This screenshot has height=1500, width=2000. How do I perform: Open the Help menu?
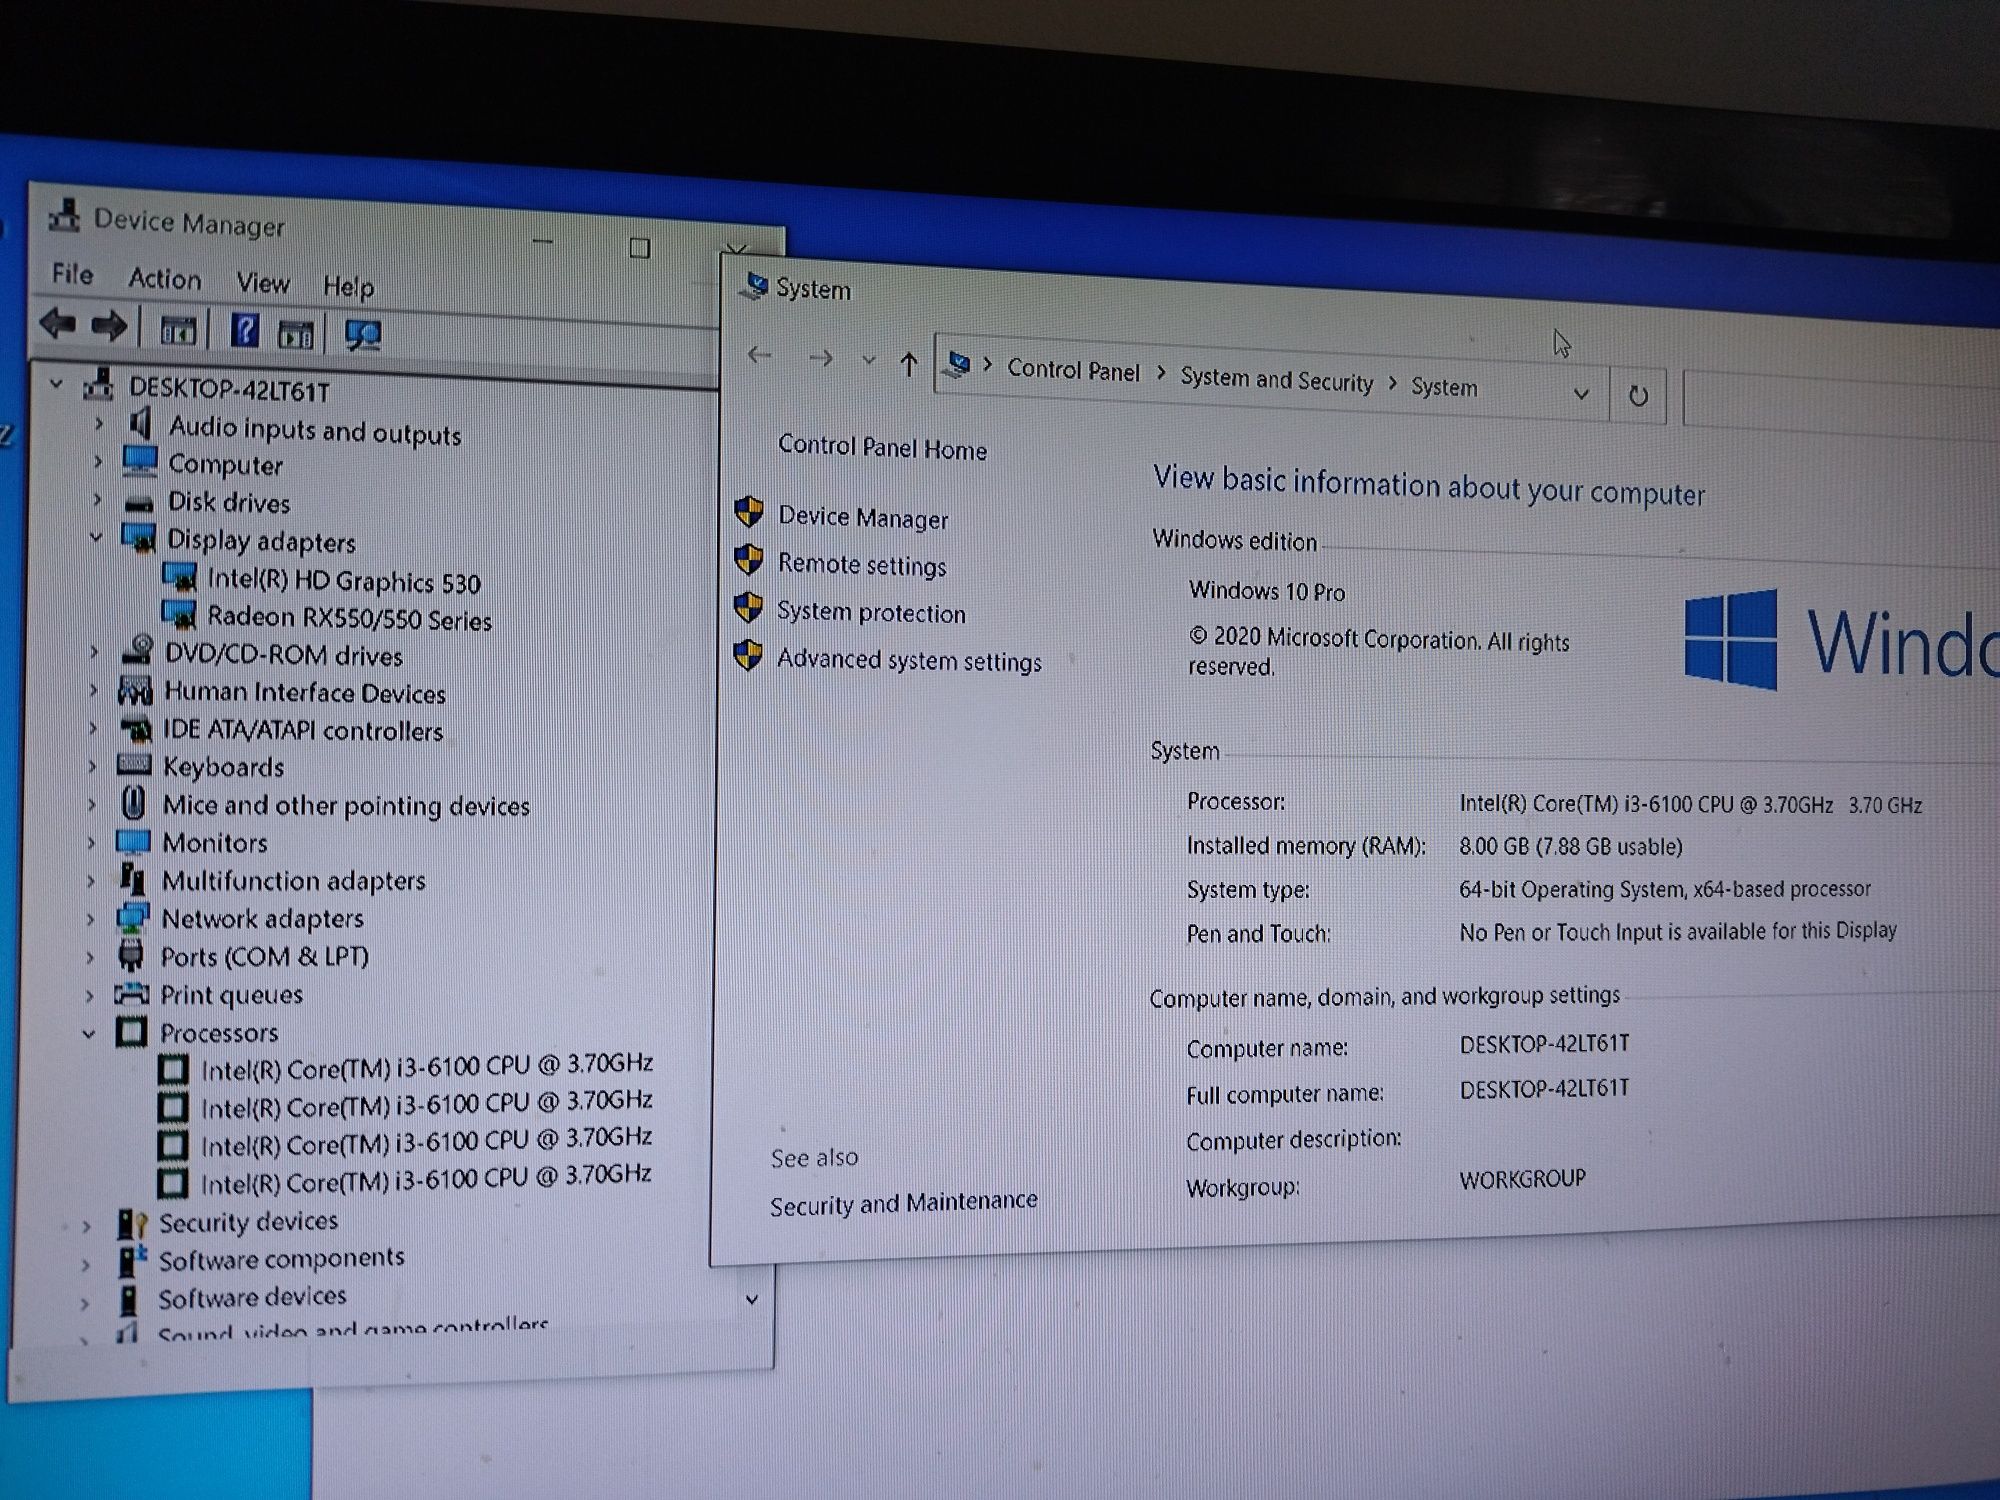click(348, 287)
